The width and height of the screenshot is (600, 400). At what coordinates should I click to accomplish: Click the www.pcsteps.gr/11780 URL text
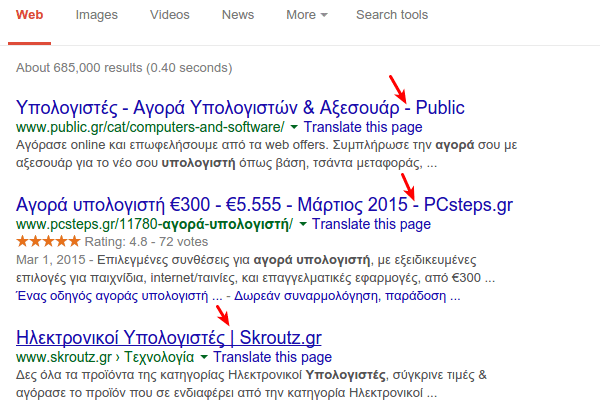pos(154,224)
